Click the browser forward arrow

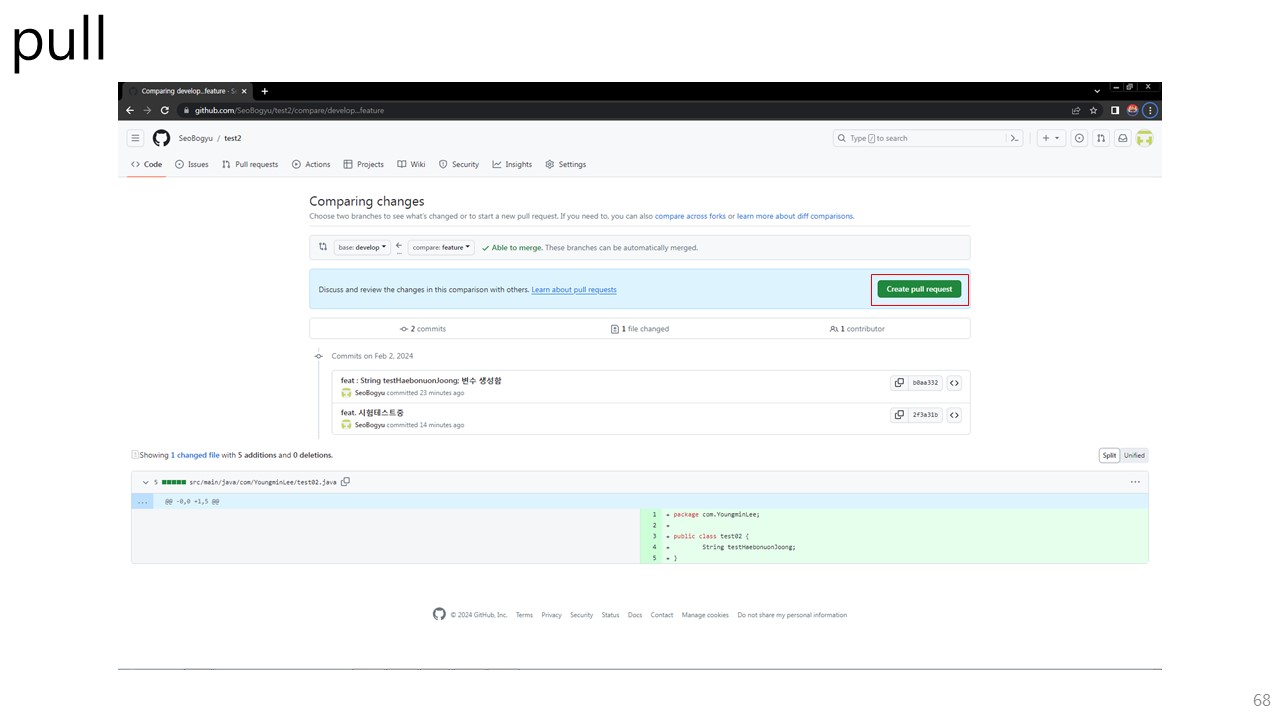148,110
